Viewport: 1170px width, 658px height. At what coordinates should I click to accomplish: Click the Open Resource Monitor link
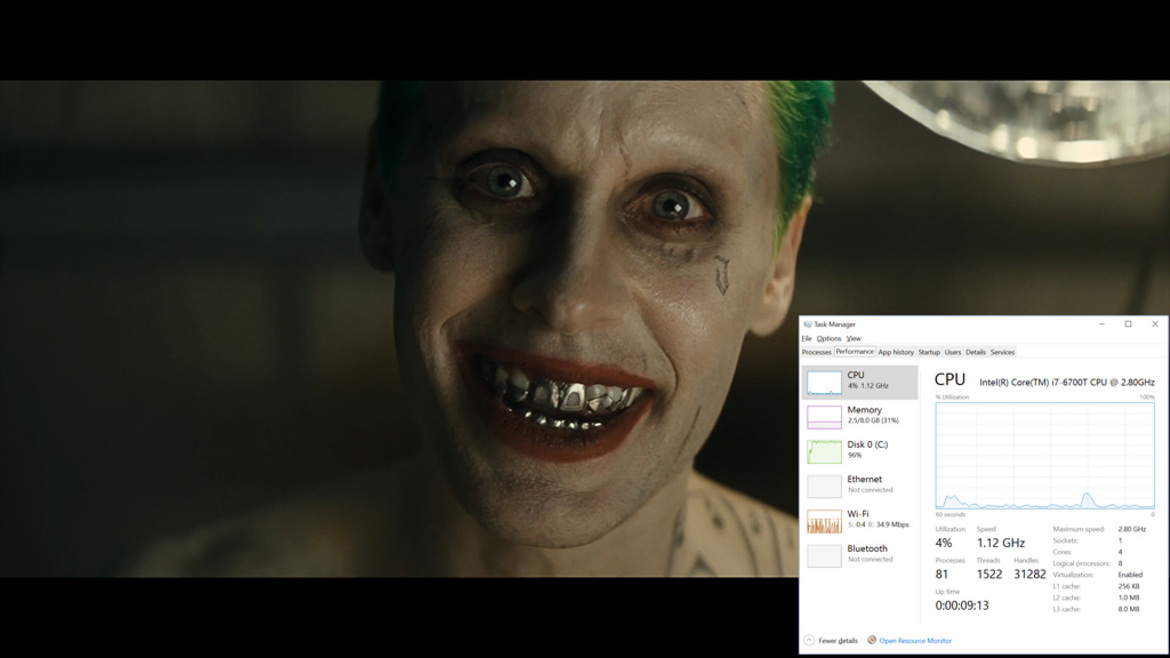click(x=915, y=641)
